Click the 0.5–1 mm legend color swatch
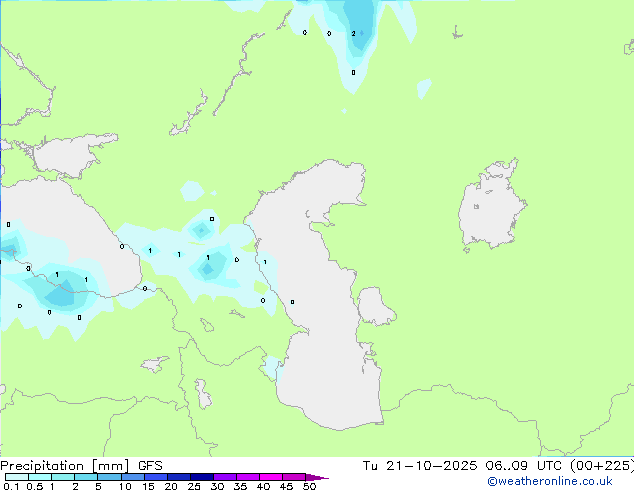The image size is (634, 490). tap(40, 477)
